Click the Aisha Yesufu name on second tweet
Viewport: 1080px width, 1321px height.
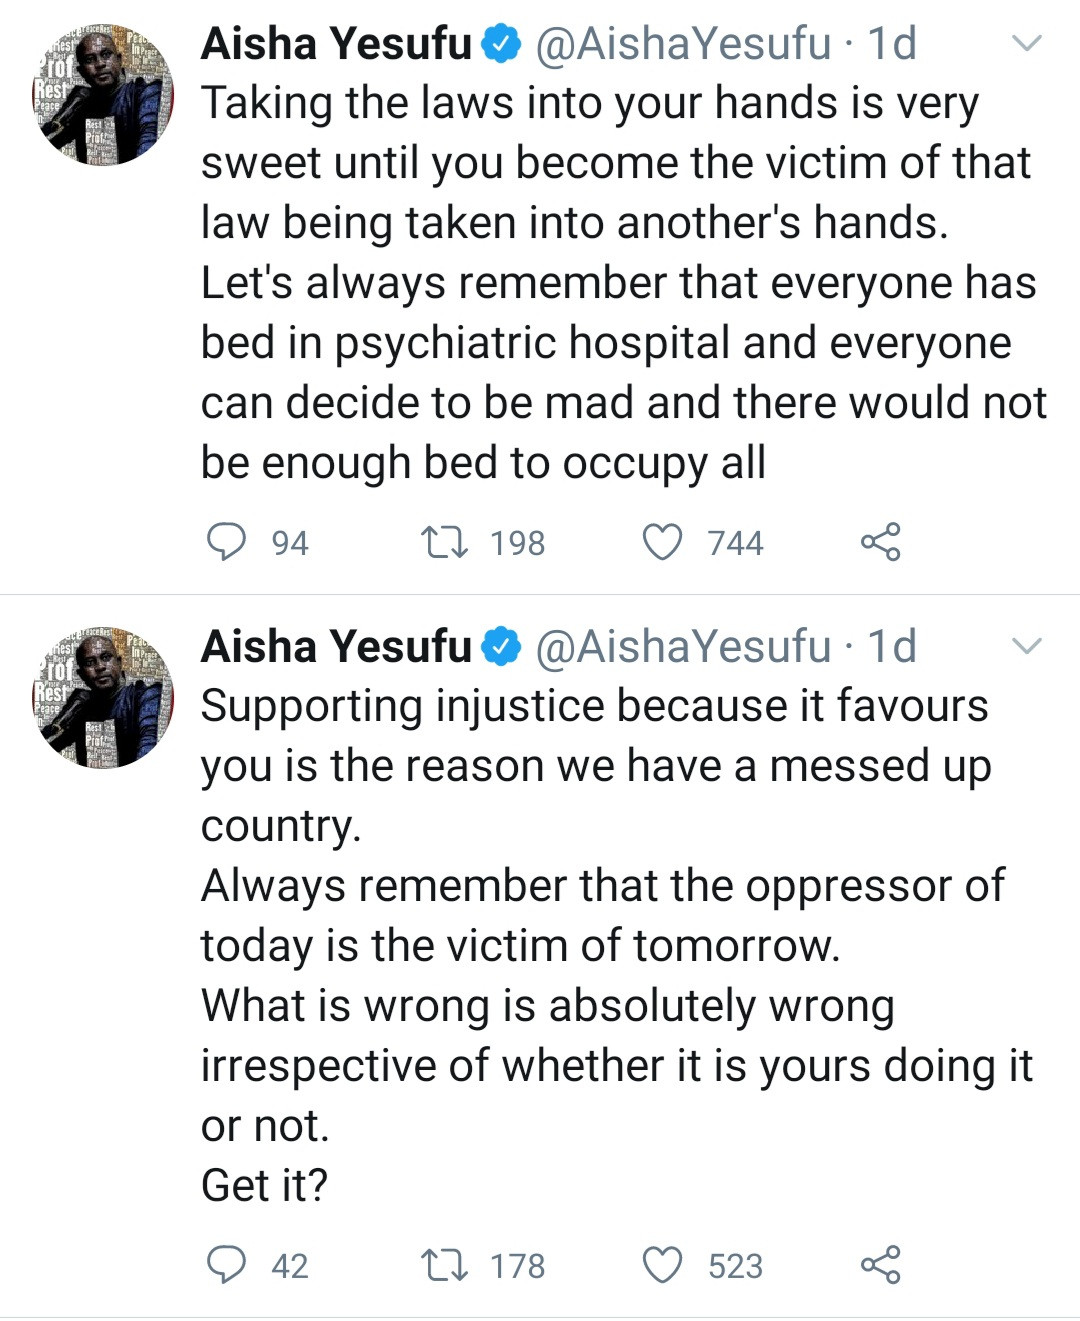coord(336,647)
